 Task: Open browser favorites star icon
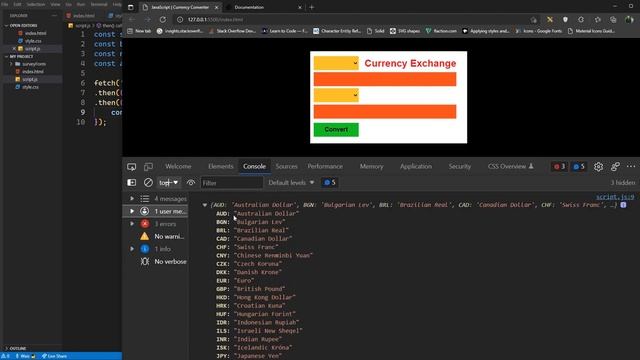tap(598, 20)
